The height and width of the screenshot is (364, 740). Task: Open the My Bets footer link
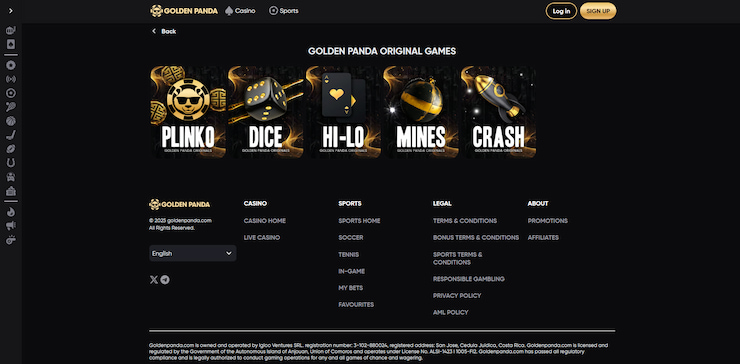pyautogui.click(x=351, y=288)
